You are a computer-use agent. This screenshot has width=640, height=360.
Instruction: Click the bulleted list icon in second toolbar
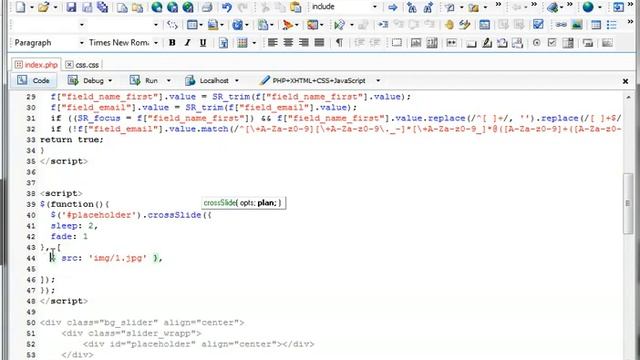click(611, 25)
